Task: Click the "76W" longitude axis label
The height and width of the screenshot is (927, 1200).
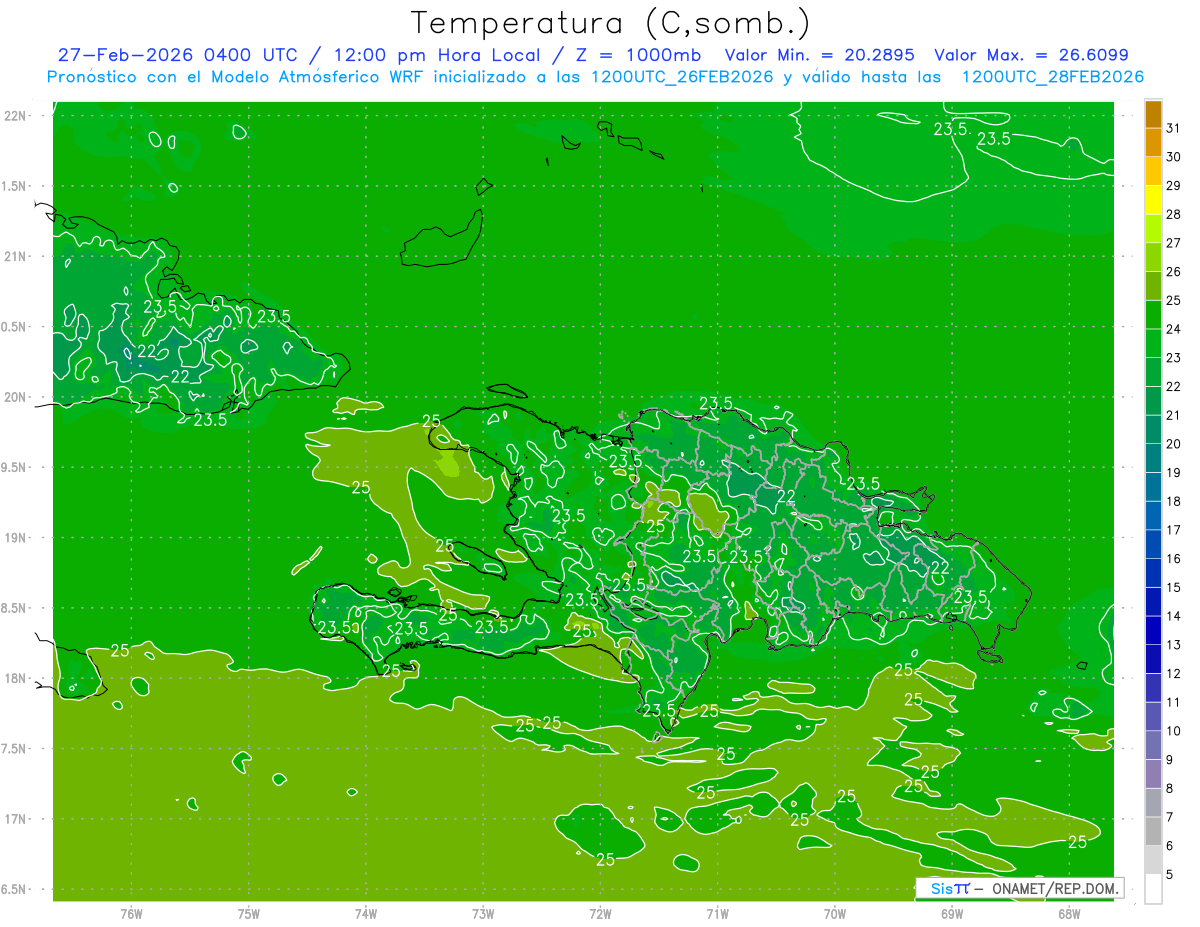Action: point(131,914)
